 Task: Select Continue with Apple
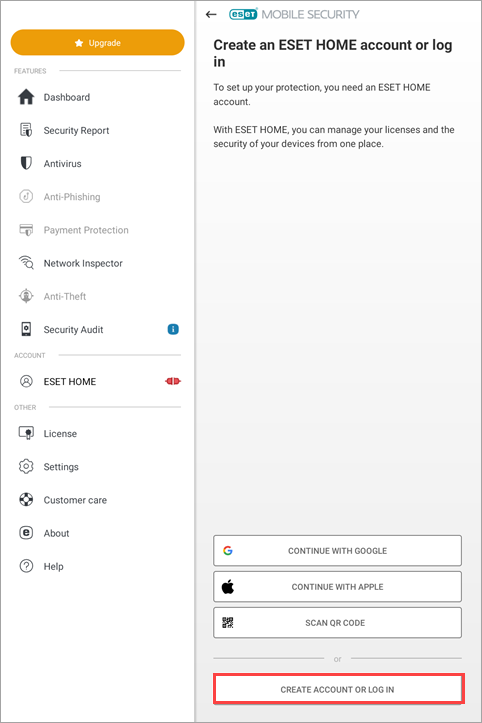[x=337, y=587]
